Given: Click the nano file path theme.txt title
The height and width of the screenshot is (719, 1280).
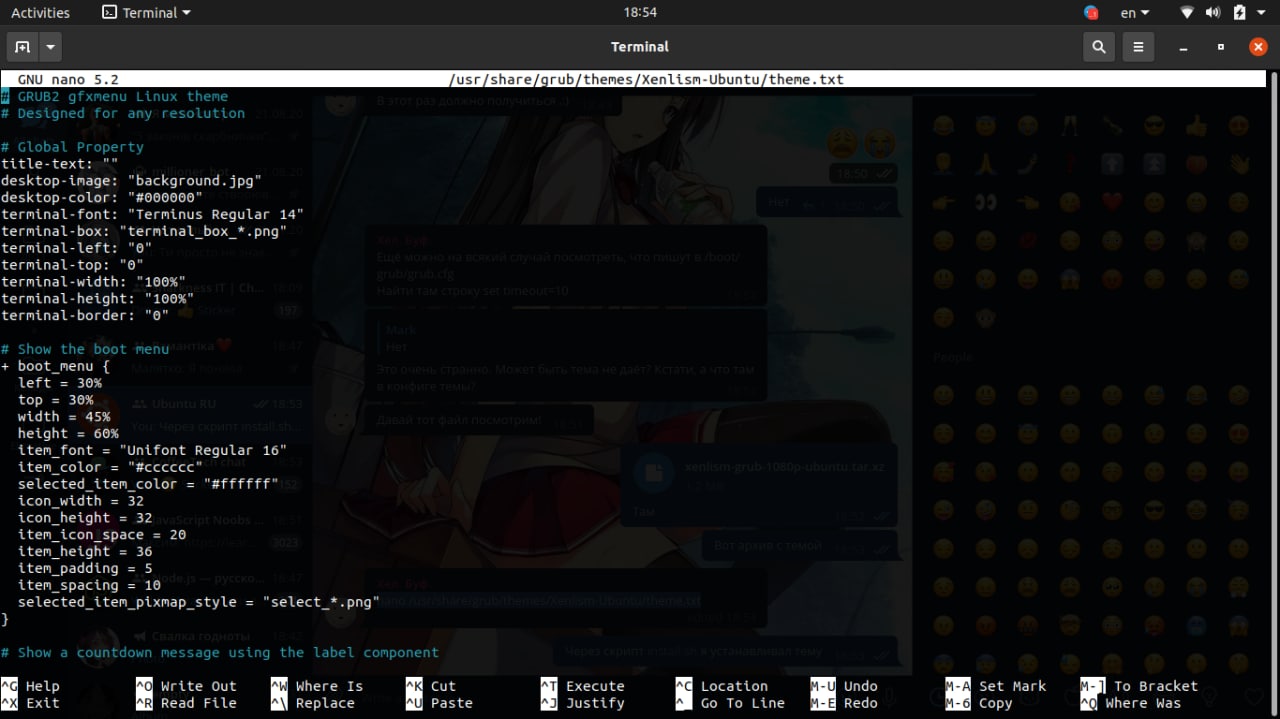Looking at the screenshot, I should coord(647,79).
